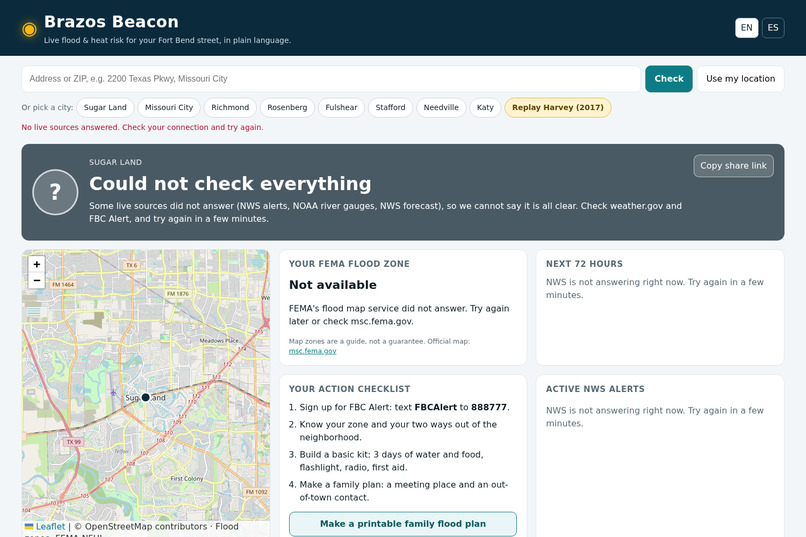Pick the Sugar Land city chip
The width and height of the screenshot is (806, 537).
point(105,107)
